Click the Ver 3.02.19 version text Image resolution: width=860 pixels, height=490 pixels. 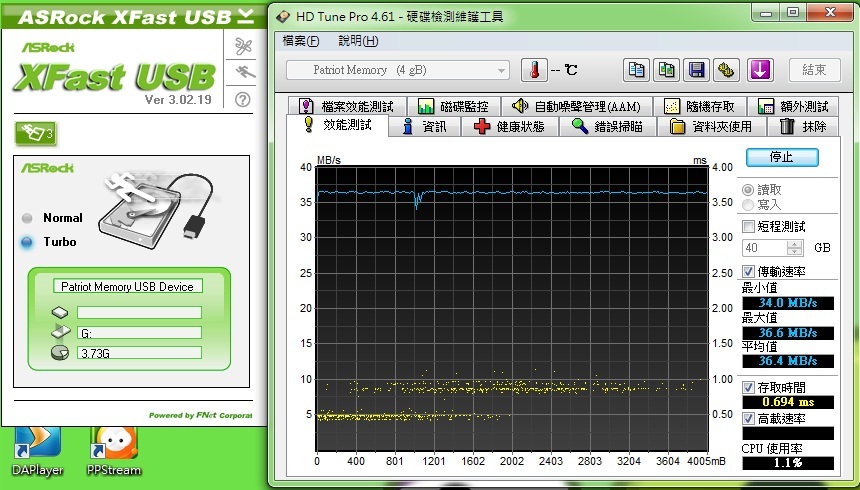178,100
